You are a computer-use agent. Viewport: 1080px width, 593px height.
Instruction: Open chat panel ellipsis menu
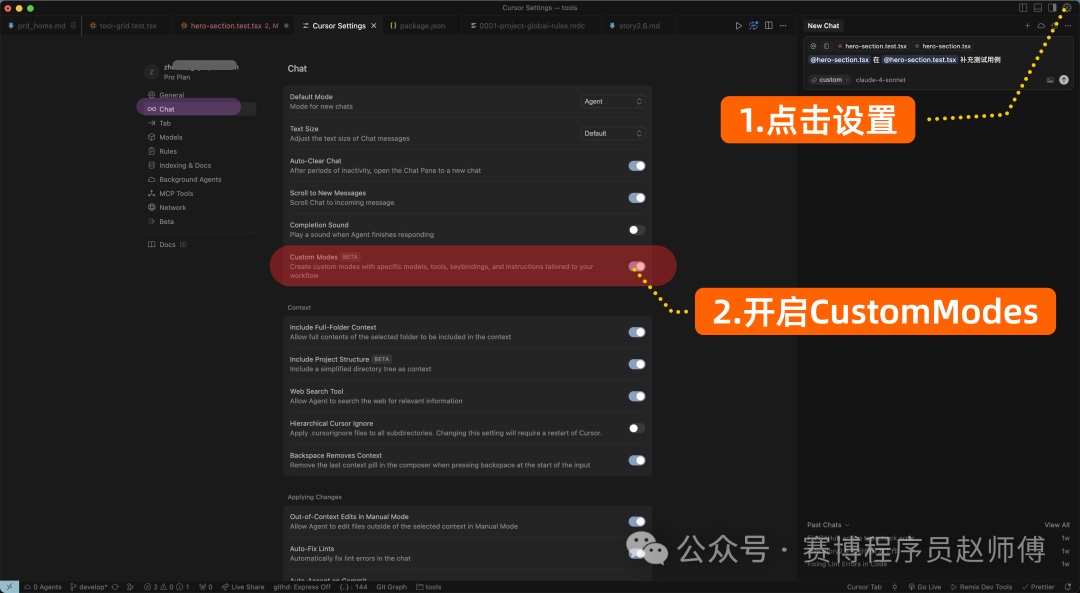click(1068, 25)
